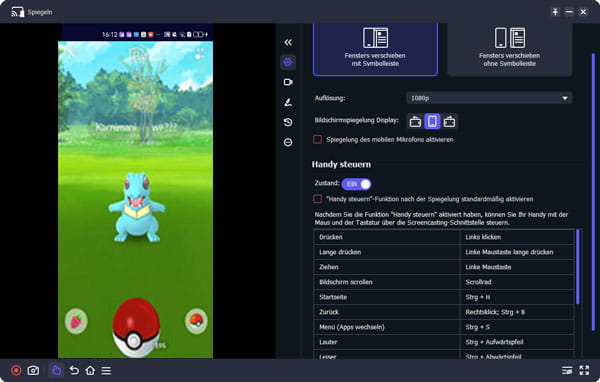Click the Strg + H shortcut cell
600x382 pixels.
(517, 297)
